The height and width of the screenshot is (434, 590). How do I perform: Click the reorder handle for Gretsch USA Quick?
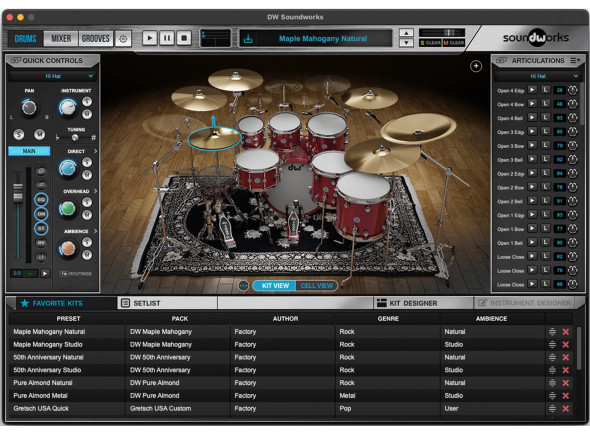pyautogui.click(x=552, y=408)
